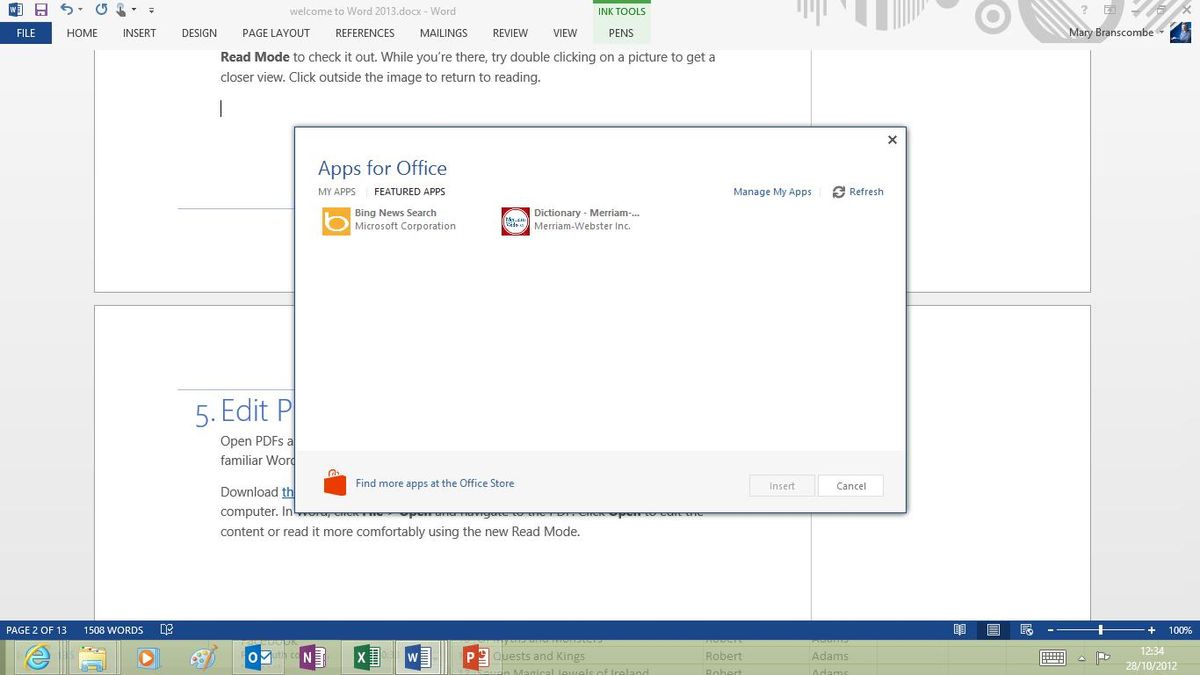The width and height of the screenshot is (1200, 675).
Task: Show the touch keyboard from the system tray
Action: click(1053, 658)
